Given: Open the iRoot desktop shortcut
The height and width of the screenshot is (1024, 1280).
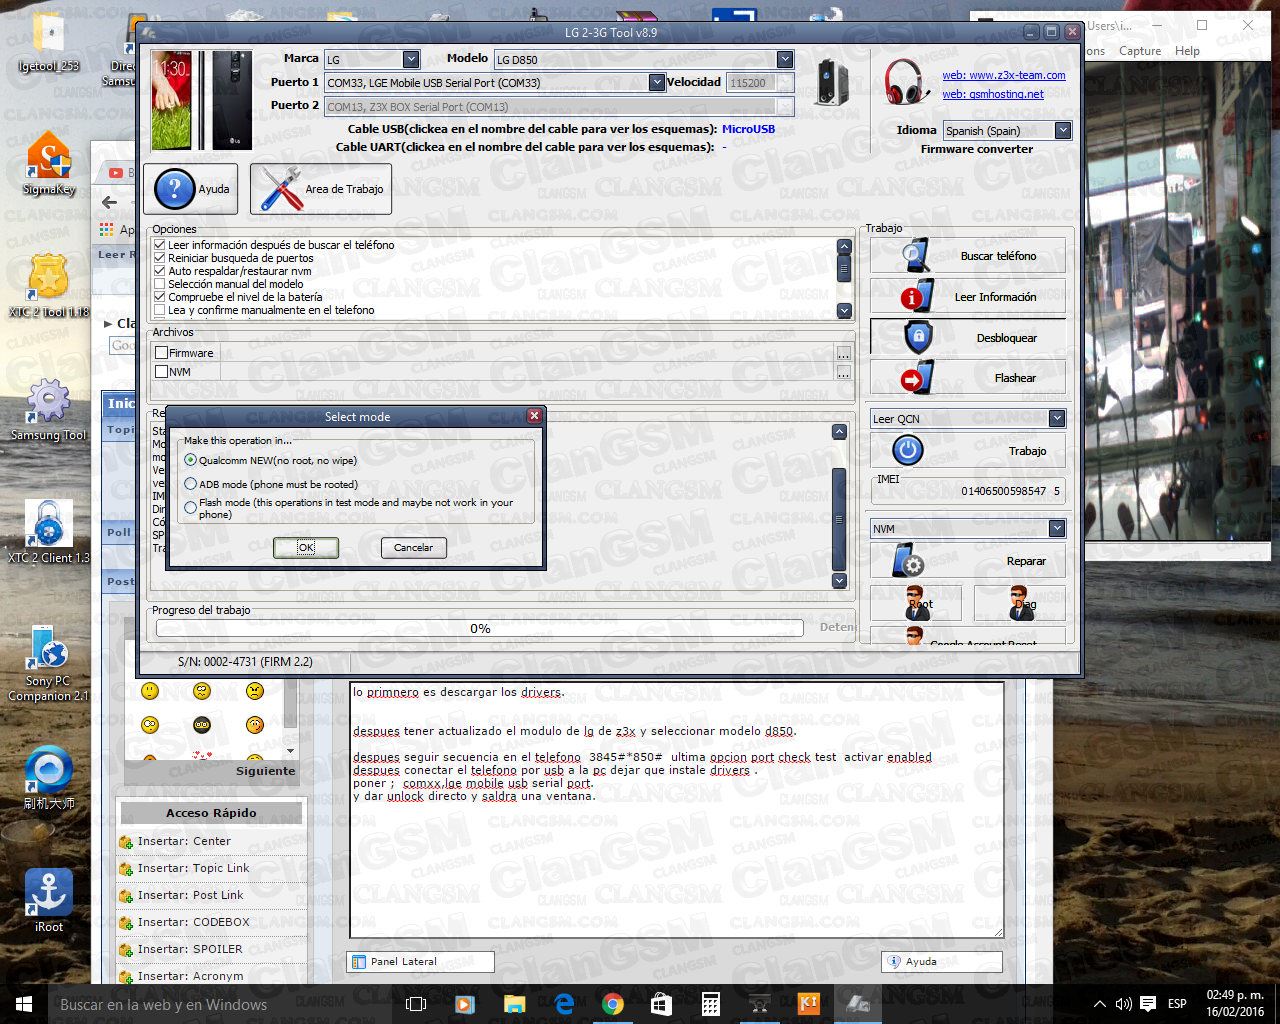Looking at the screenshot, I should coord(49,900).
